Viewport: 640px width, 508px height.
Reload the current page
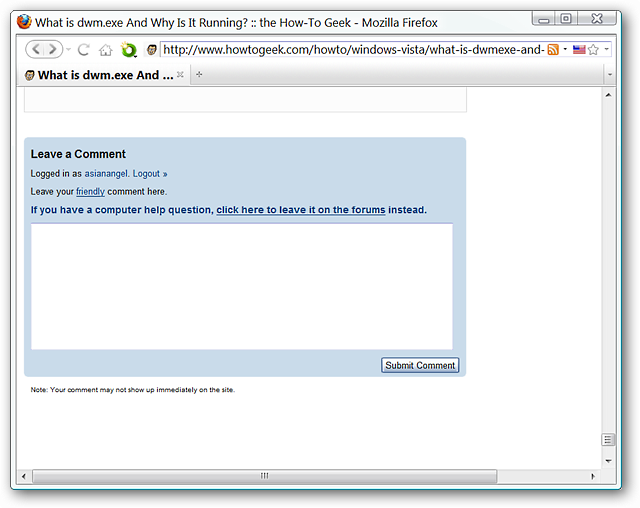[x=84, y=49]
